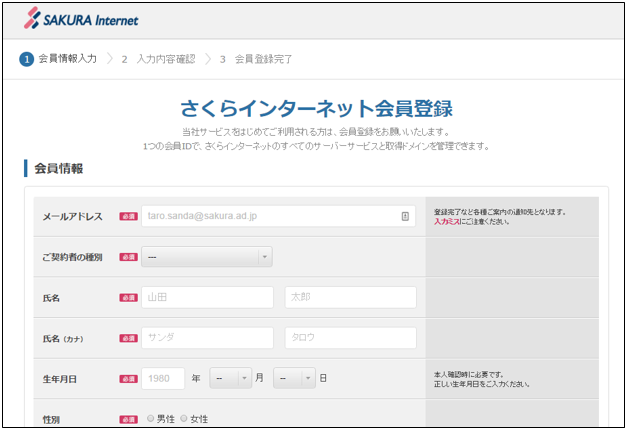
Task: Click the メールアドレス label
Action: [72, 217]
